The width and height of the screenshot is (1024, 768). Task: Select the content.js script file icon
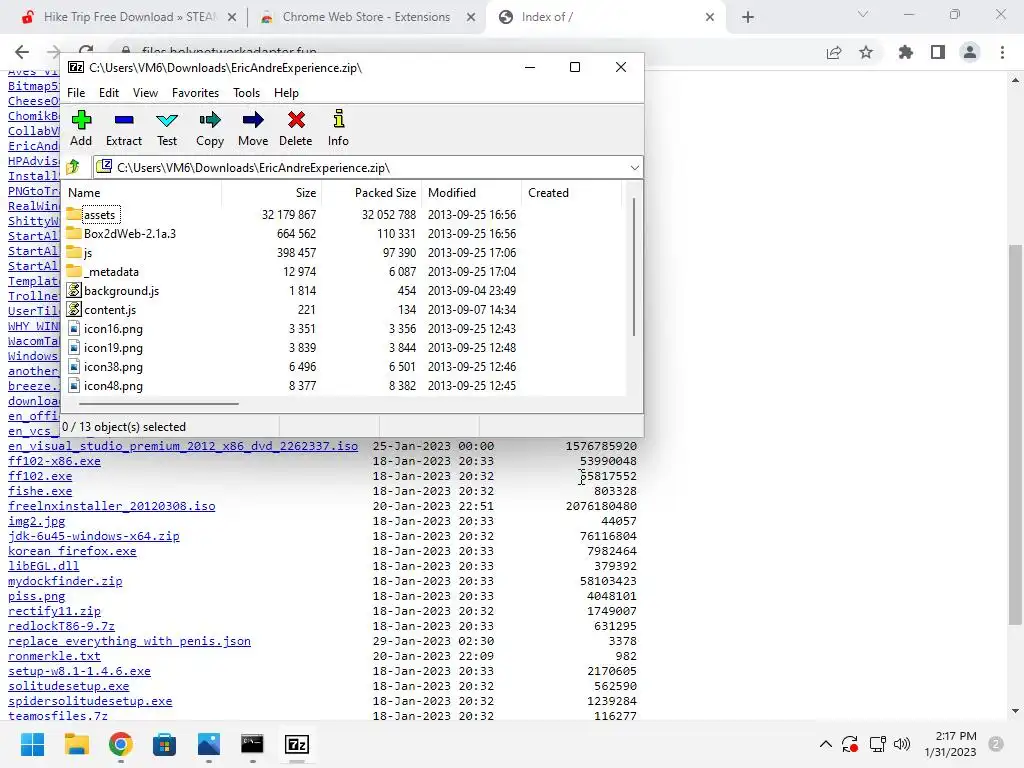[x=74, y=309]
